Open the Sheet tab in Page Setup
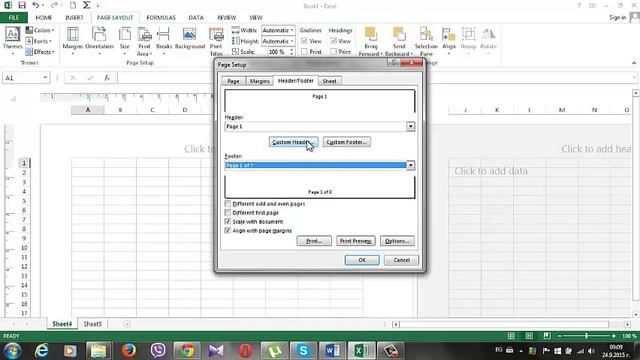This screenshot has height=360, width=640. pos(329,81)
